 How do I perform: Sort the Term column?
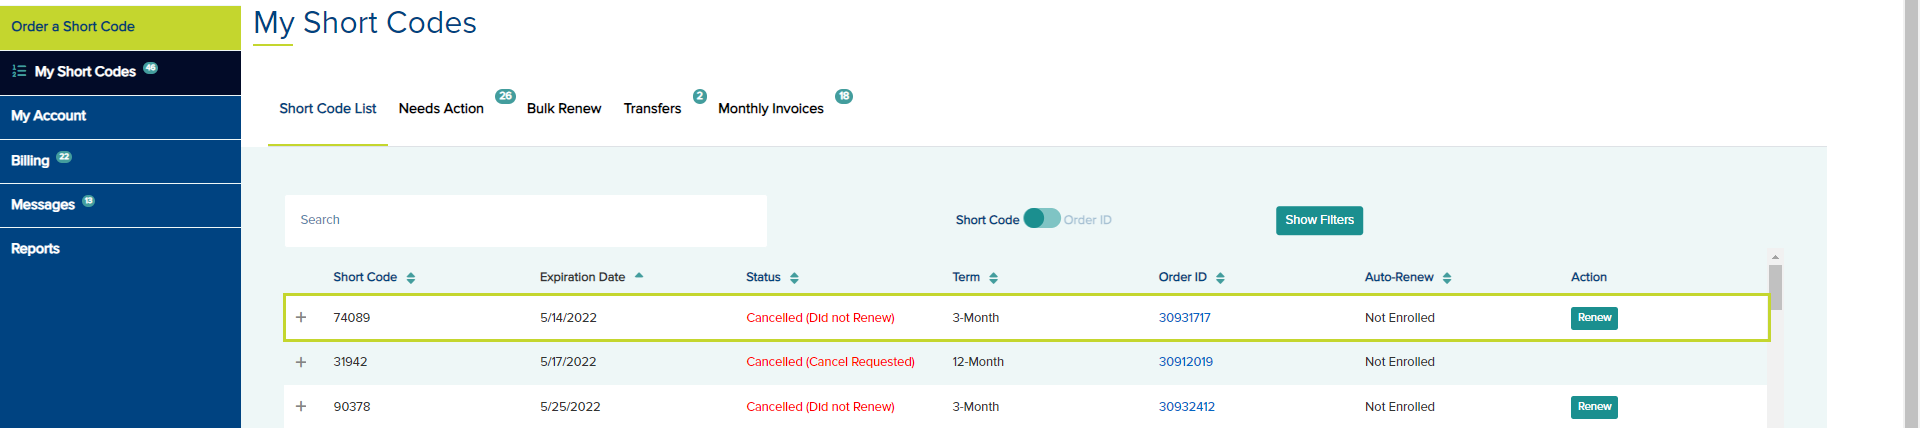(x=993, y=278)
